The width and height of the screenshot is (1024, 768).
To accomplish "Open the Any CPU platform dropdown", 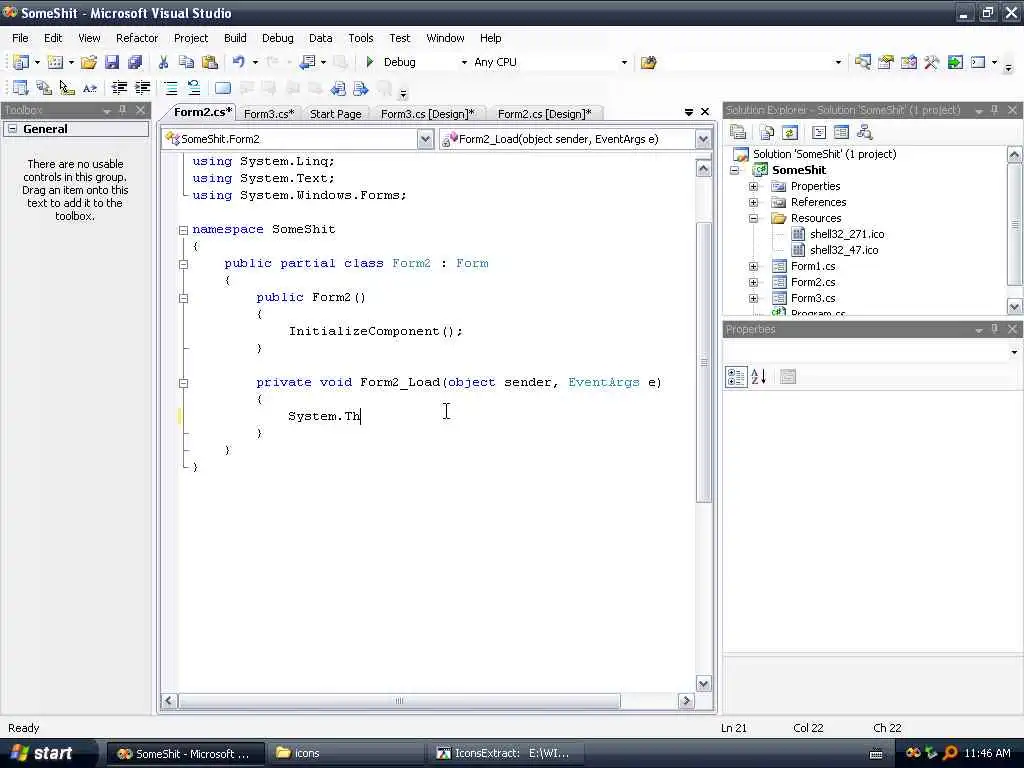I will 624,62.
